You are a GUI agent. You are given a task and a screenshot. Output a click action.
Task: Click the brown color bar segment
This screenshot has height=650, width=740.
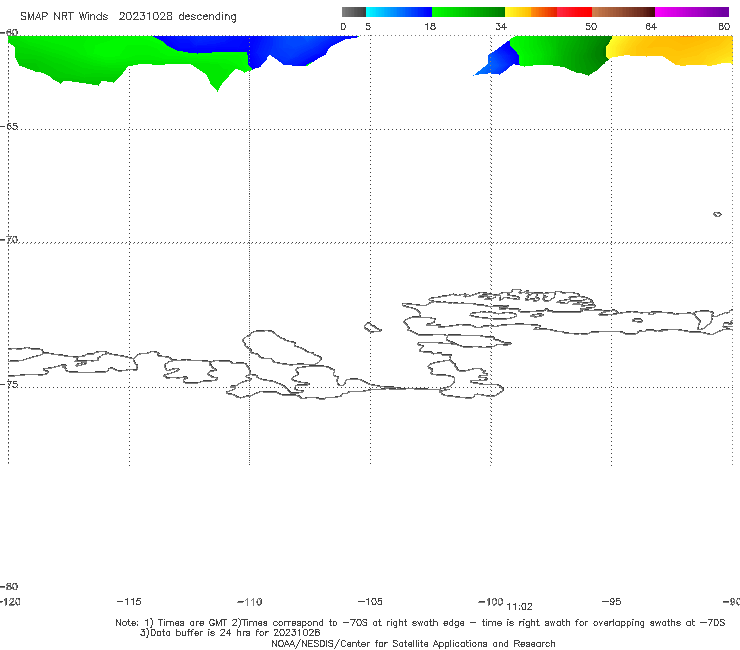623,12
